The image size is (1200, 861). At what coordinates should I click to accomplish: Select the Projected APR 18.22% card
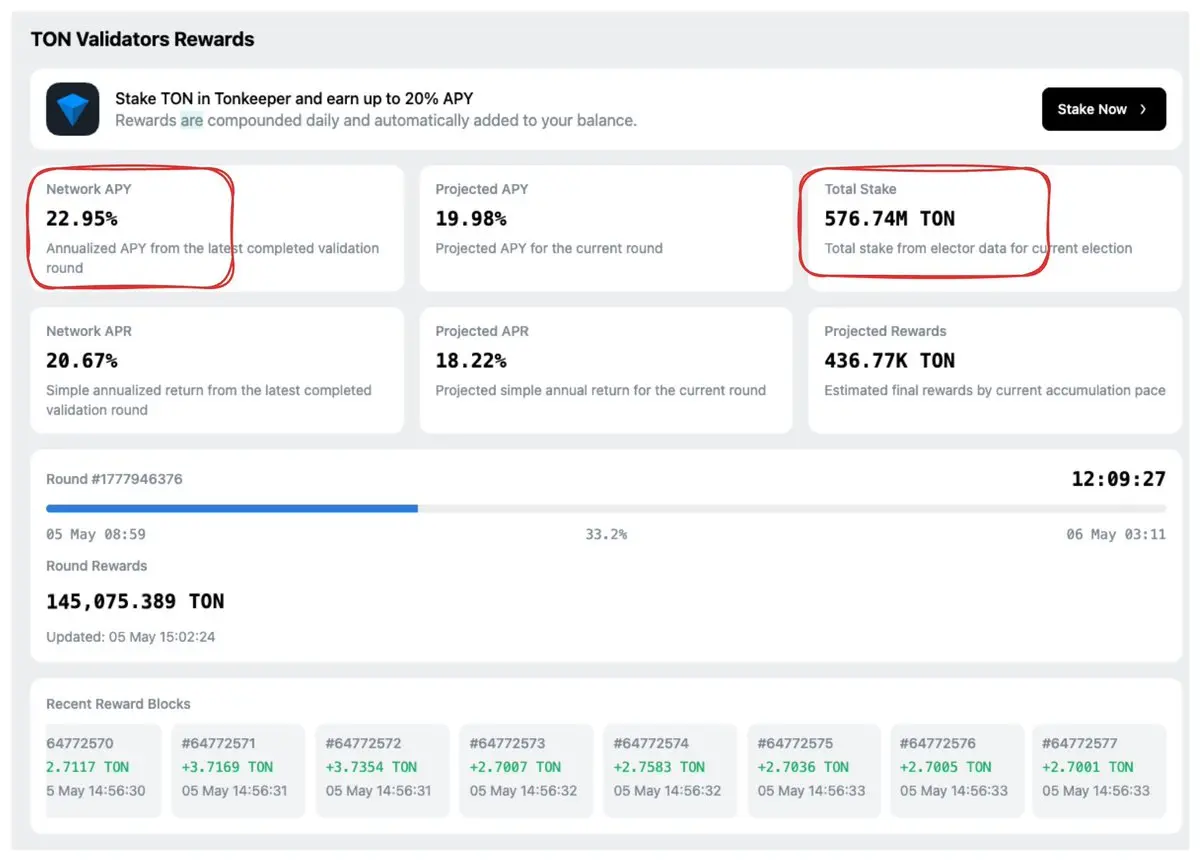[x=606, y=370]
